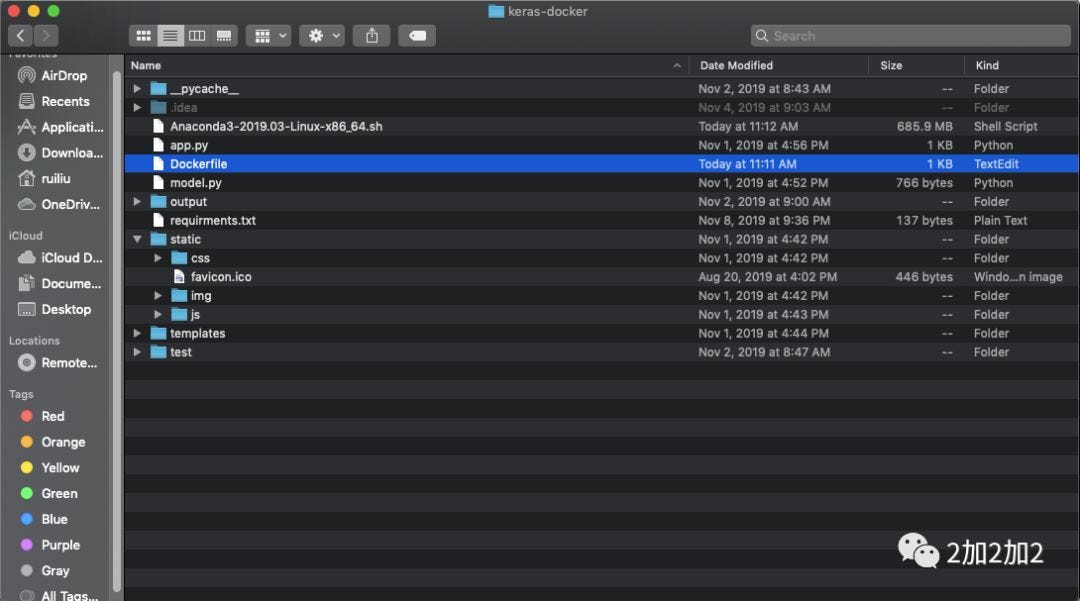The width and height of the screenshot is (1080, 601).
Task: Click inside the Search field
Action: point(910,35)
